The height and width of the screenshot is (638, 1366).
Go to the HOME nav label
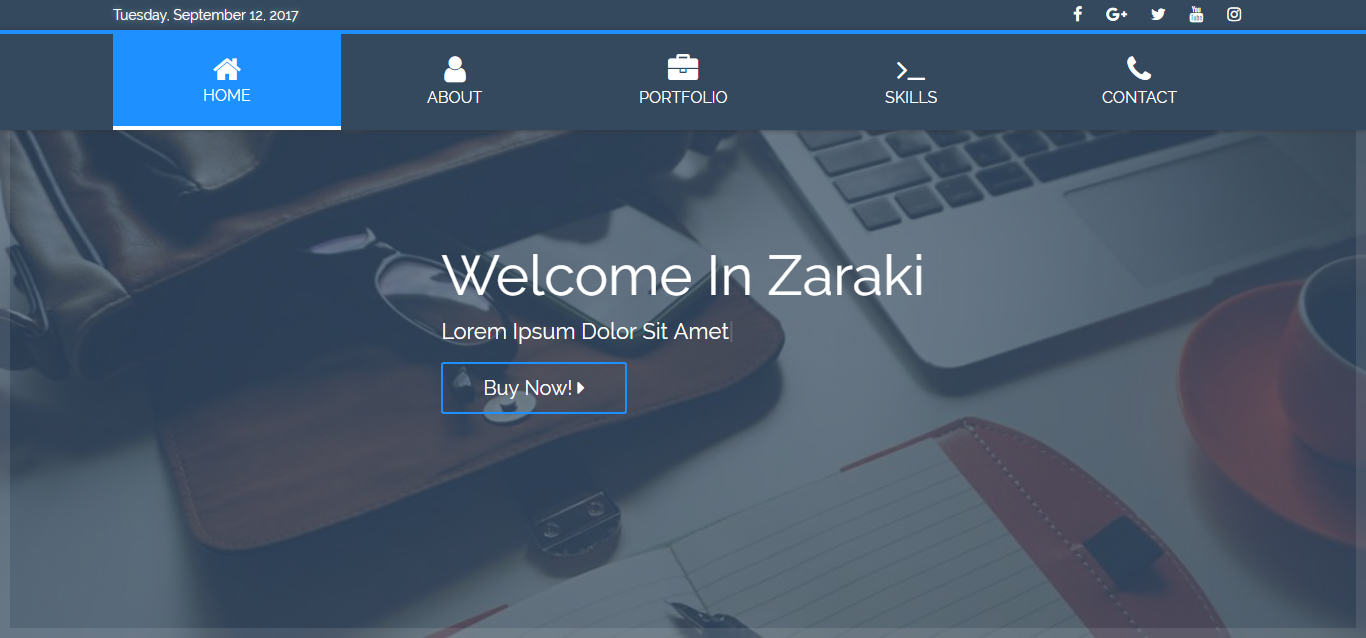pos(227,95)
